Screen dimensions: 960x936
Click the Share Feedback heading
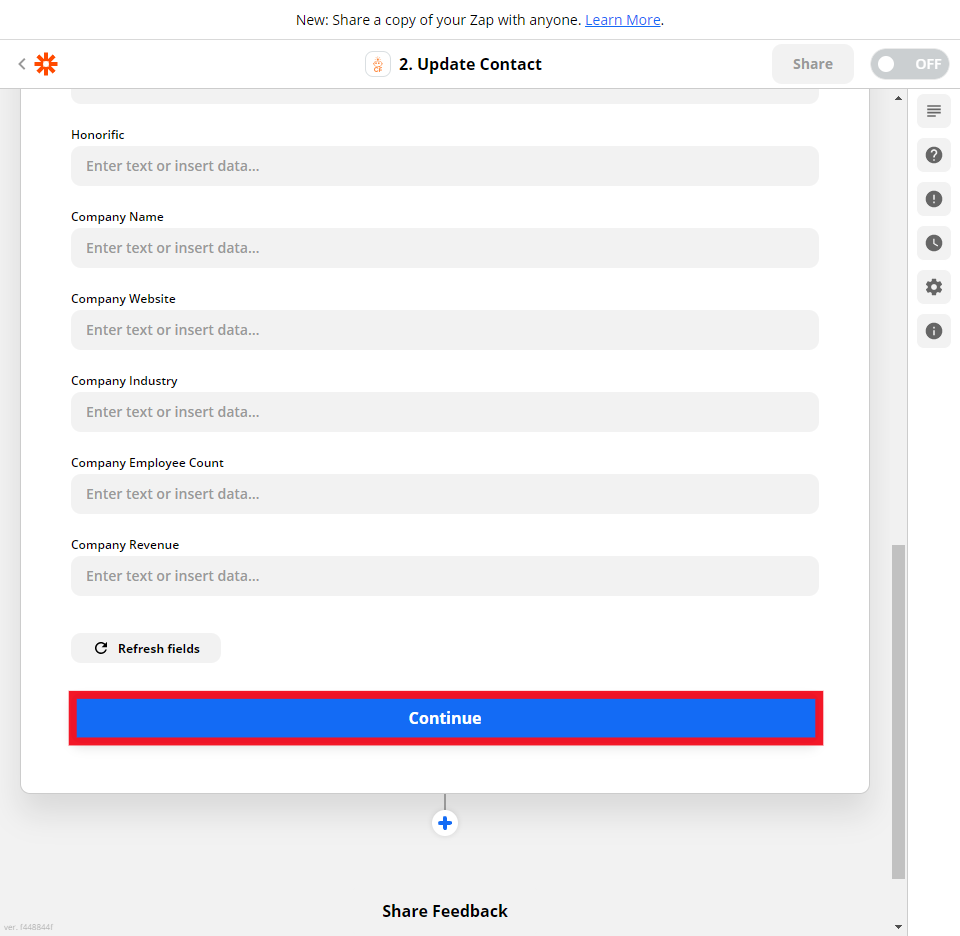pos(445,911)
